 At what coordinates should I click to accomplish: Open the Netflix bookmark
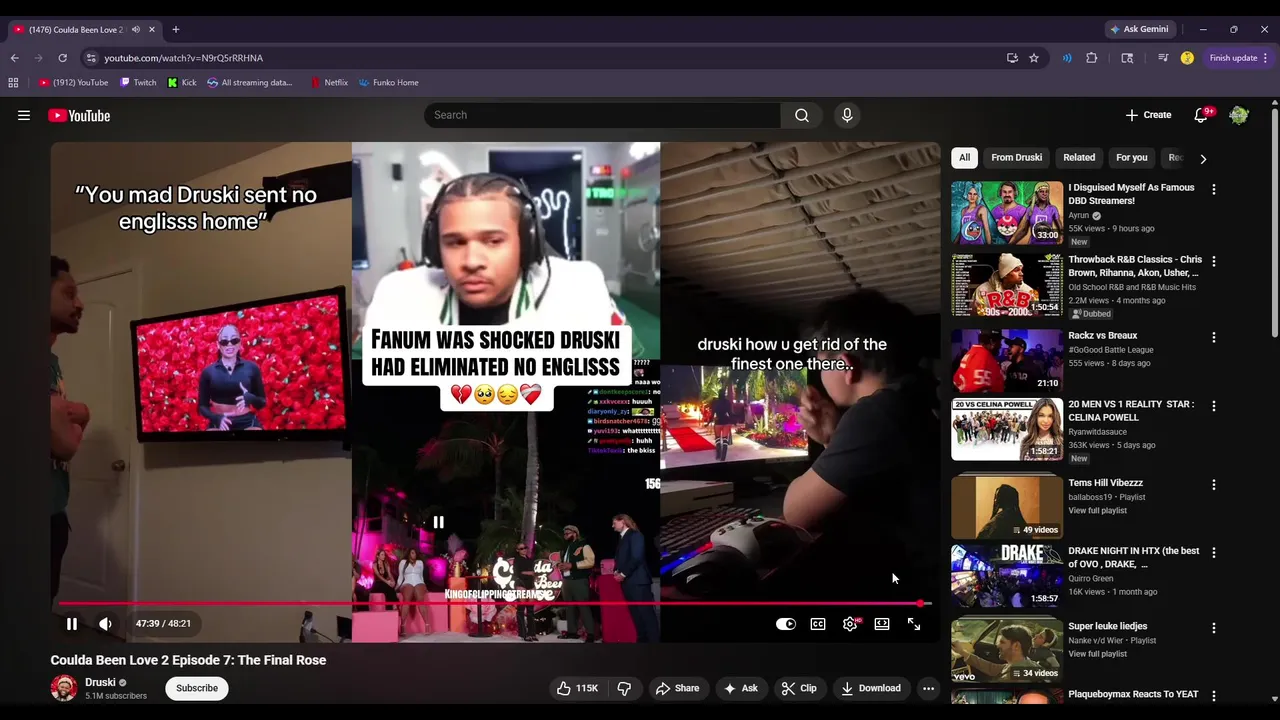[x=329, y=83]
